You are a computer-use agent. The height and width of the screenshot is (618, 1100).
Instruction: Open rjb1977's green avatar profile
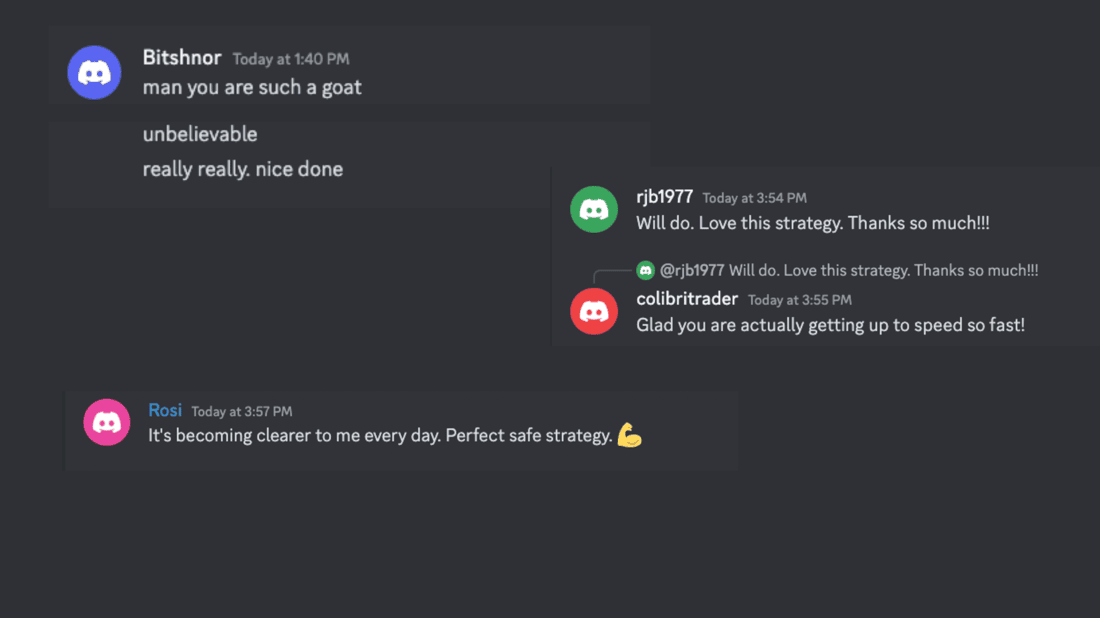(x=594, y=210)
